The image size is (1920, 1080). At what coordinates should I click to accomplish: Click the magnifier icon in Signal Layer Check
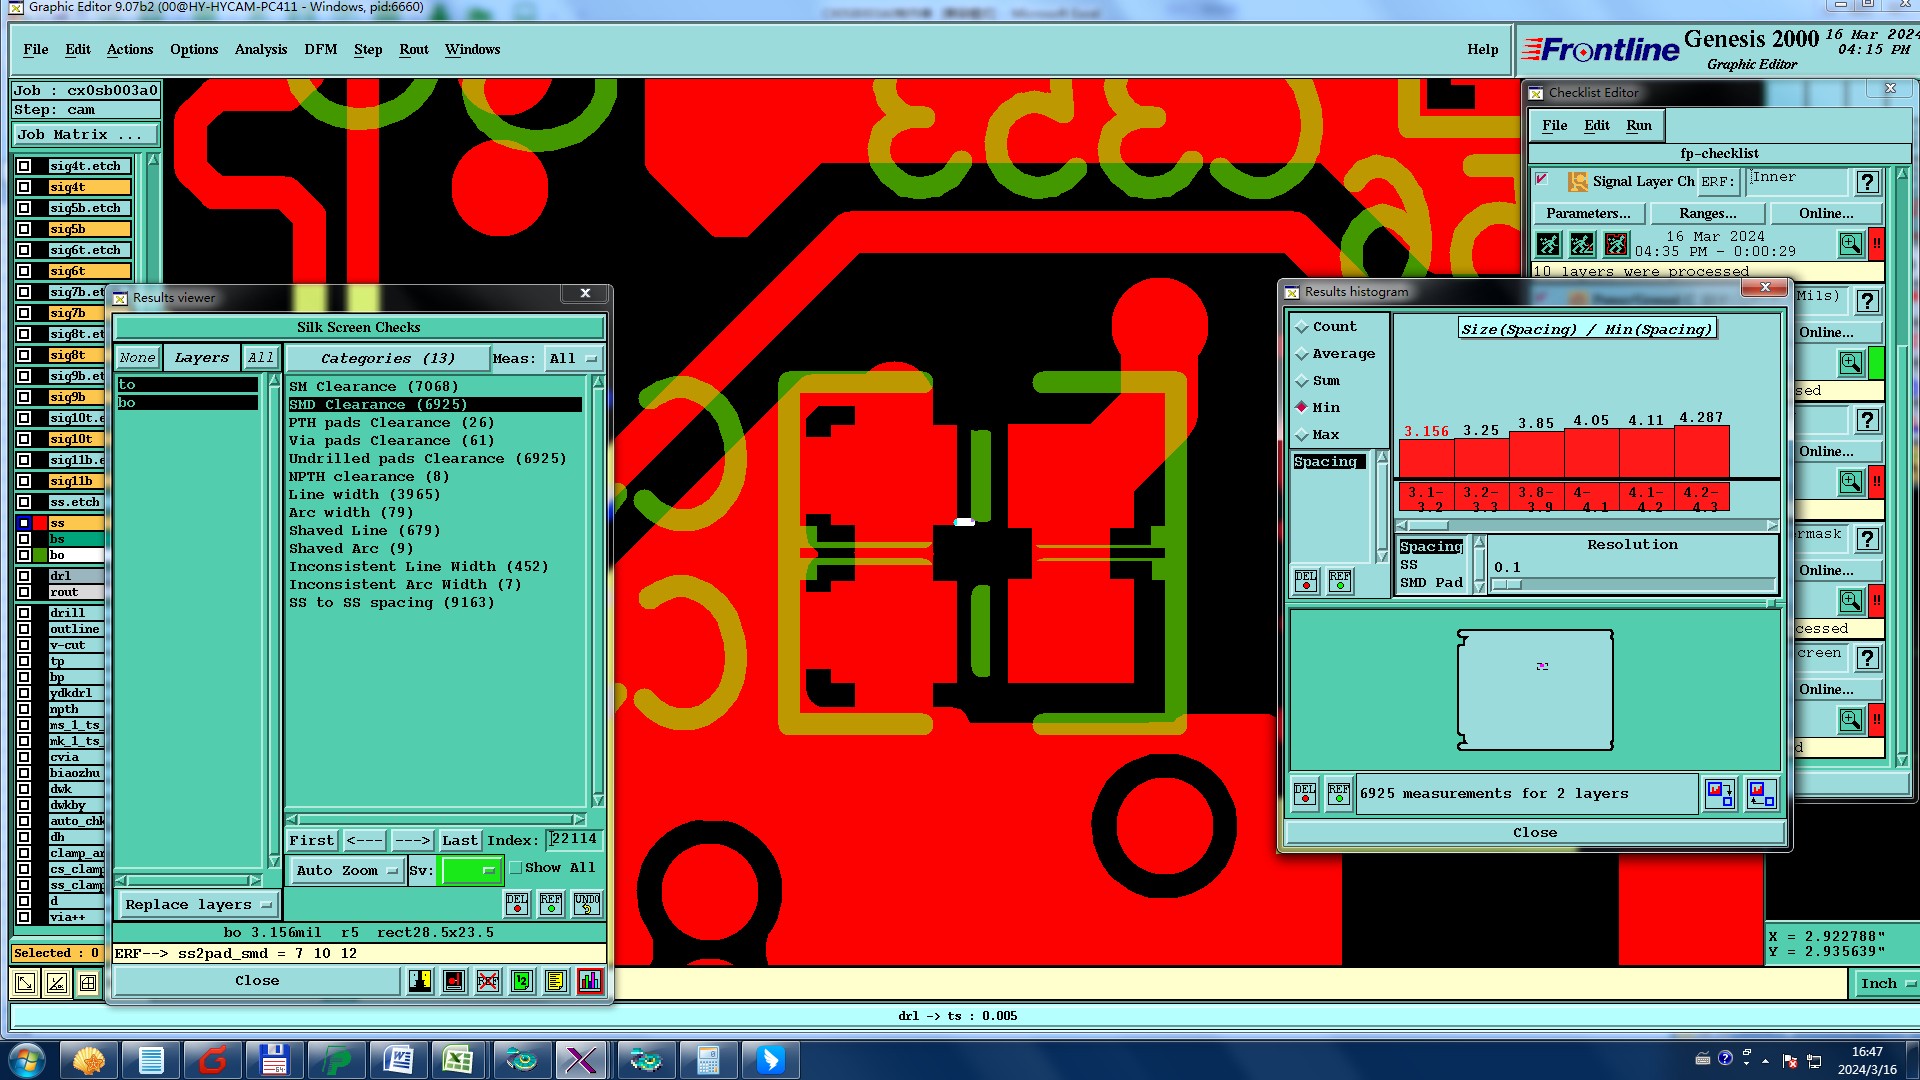tap(1850, 244)
